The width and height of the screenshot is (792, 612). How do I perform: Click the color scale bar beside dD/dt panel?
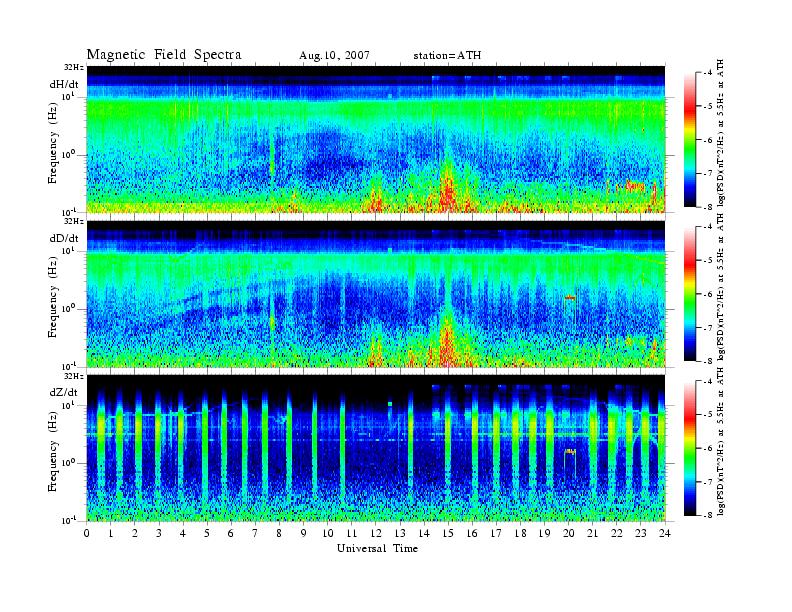coord(690,294)
